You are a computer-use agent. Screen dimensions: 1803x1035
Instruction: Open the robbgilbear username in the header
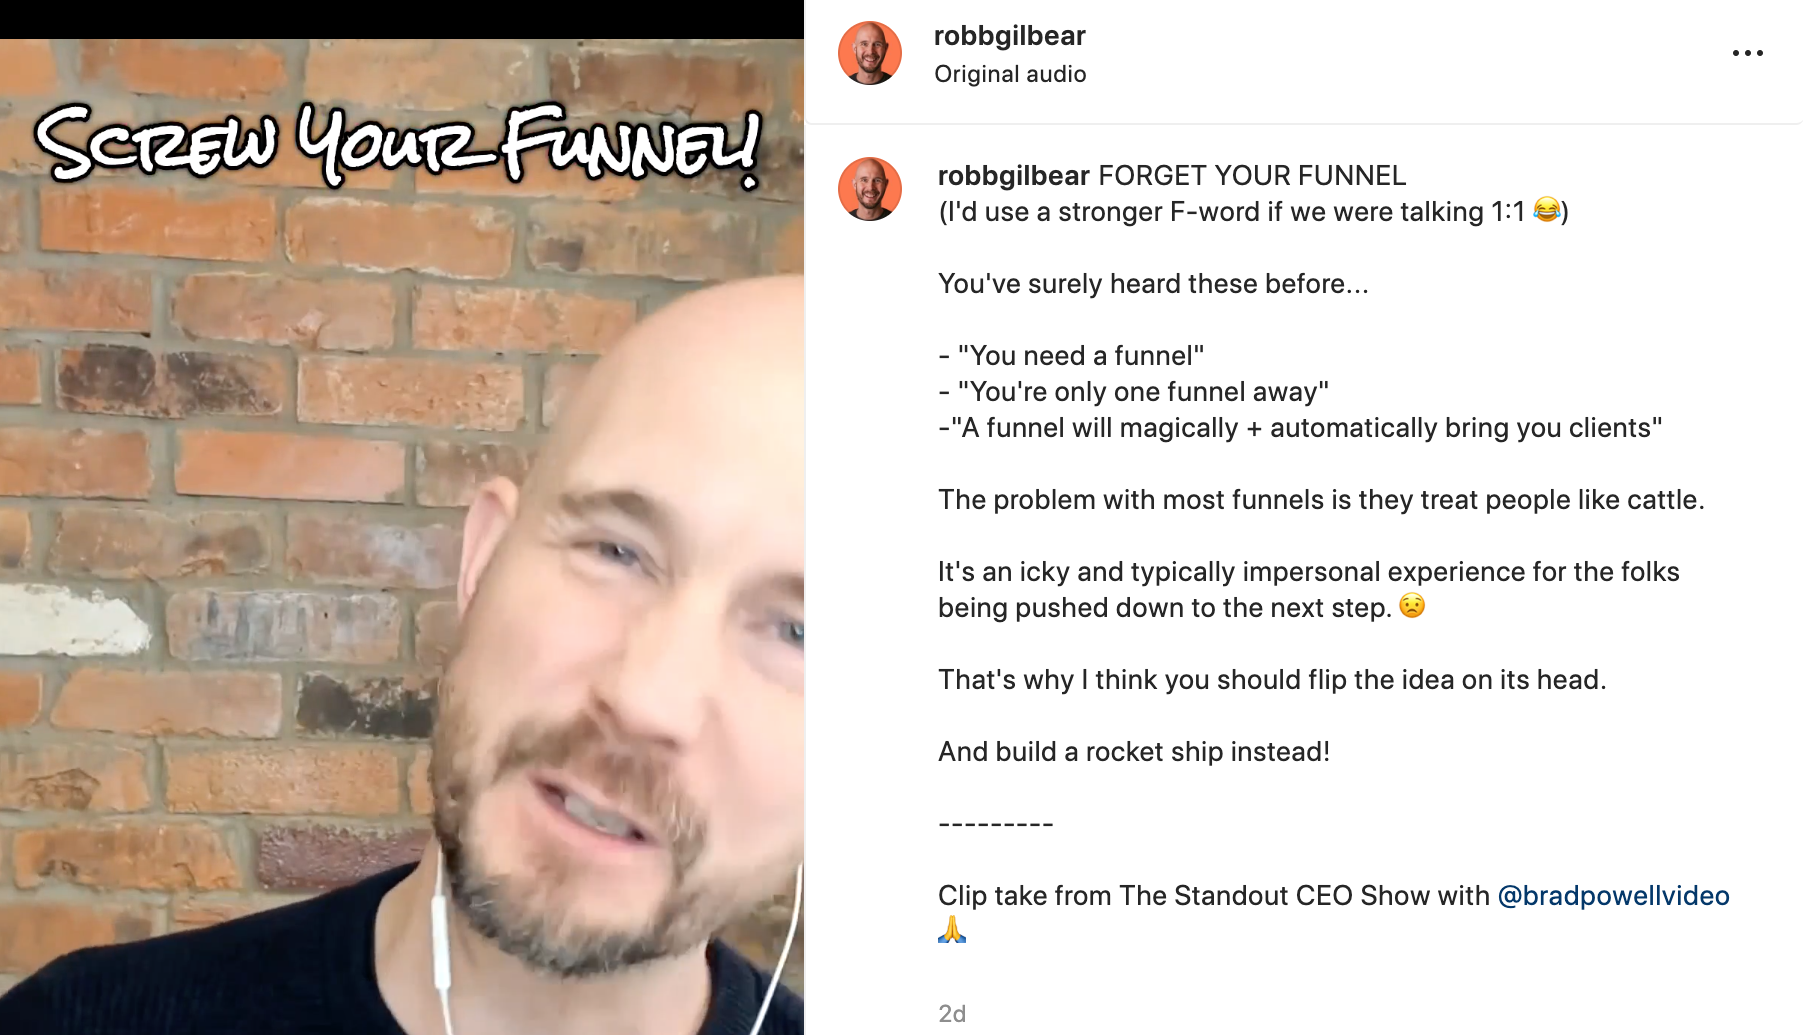1009,36
